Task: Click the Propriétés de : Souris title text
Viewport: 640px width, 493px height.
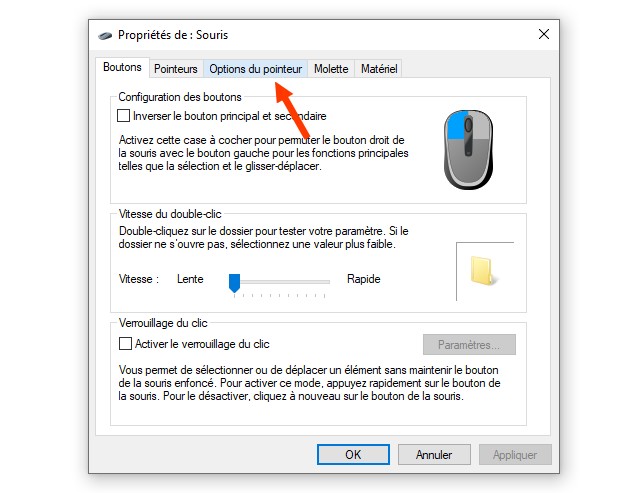Action: (173, 35)
